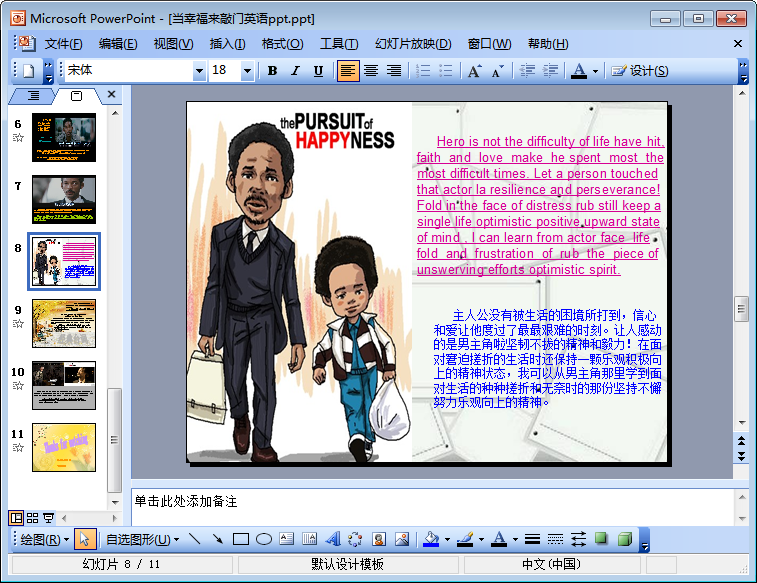Center align the text
This screenshot has height=583, width=757.
click(371, 71)
